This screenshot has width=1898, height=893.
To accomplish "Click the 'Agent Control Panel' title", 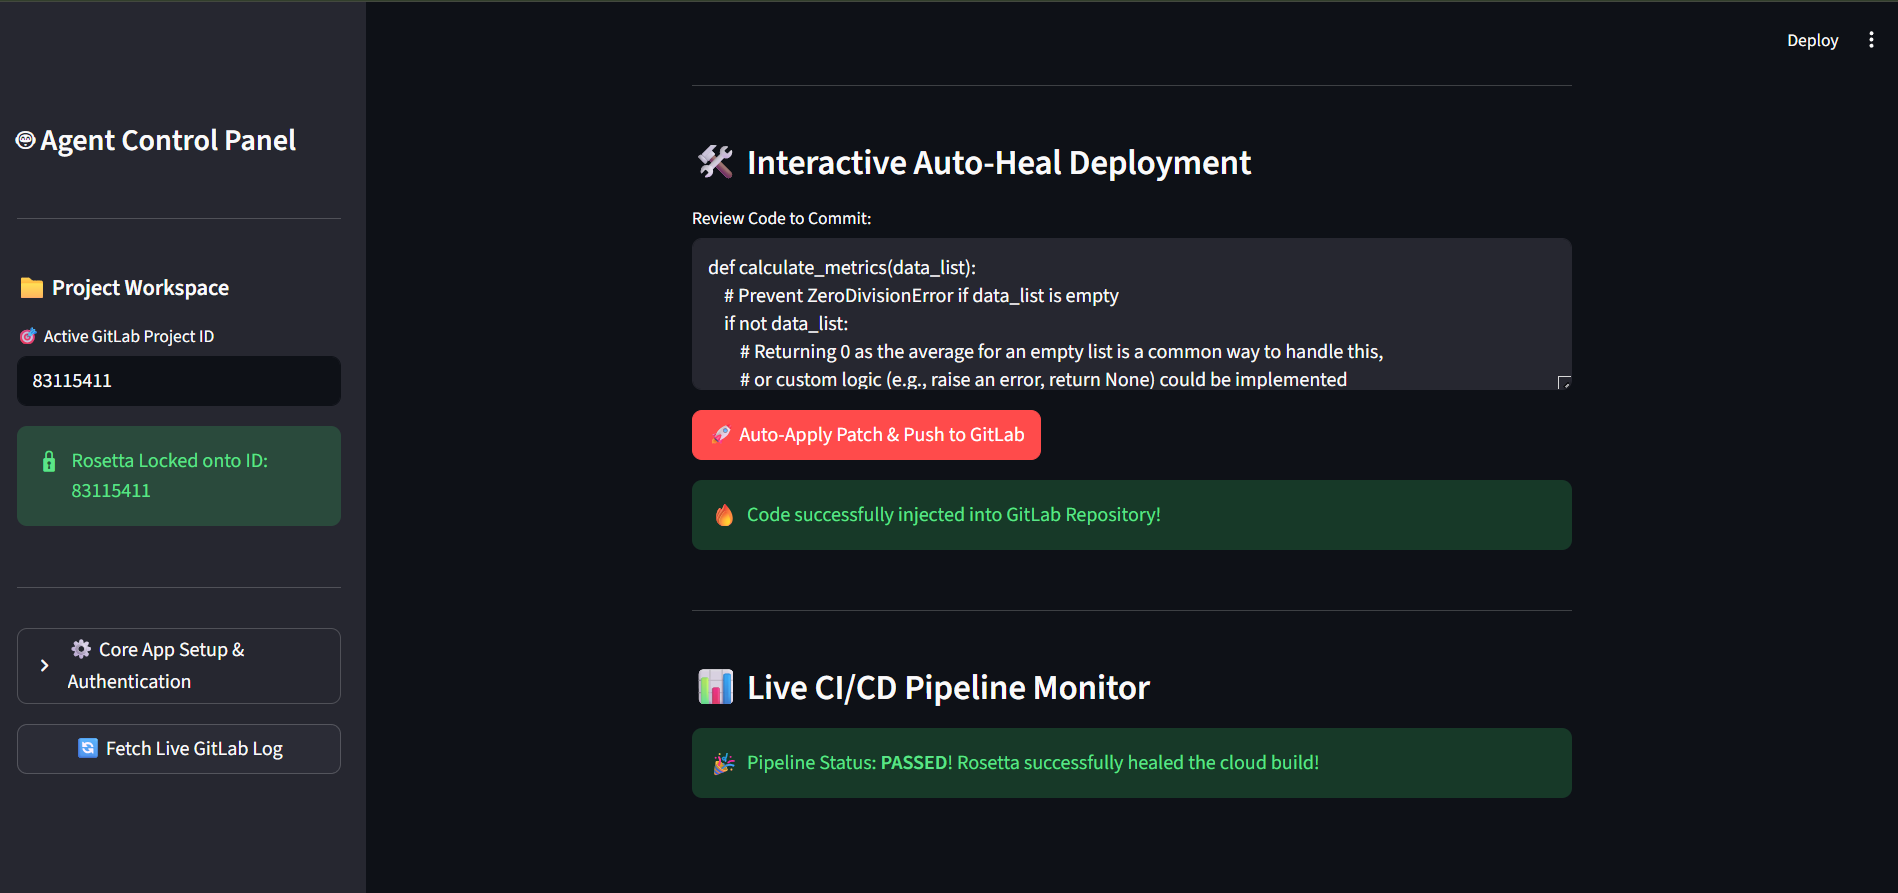I will point(168,141).
